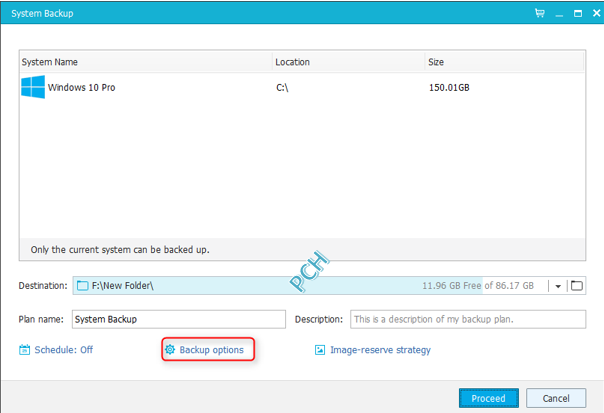Click 'Only the current system' note
The width and height of the screenshot is (604, 413).
pyautogui.click(x=120, y=250)
